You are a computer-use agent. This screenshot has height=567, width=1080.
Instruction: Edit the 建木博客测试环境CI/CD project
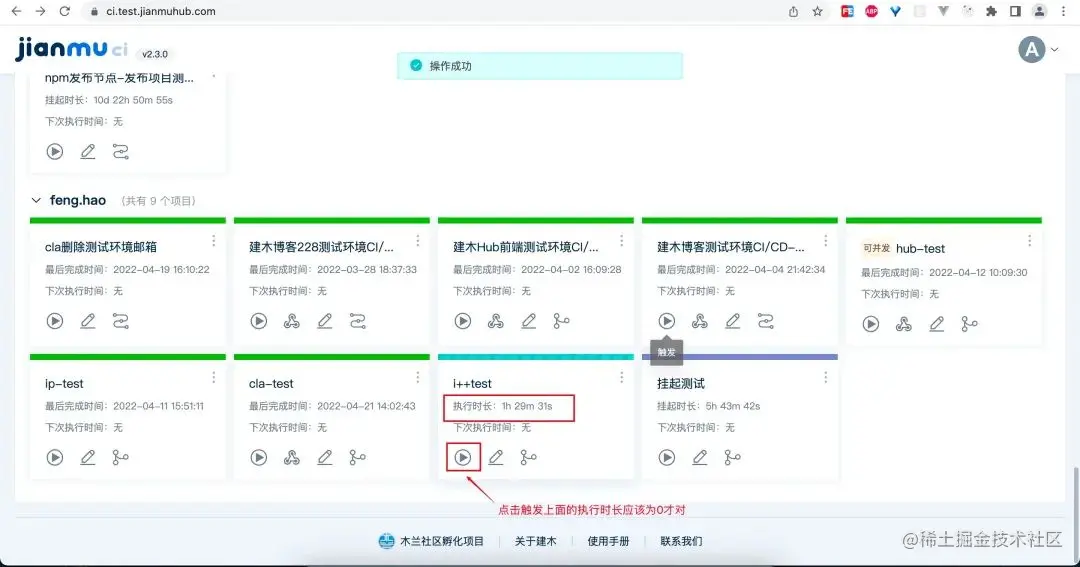tap(732, 321)
